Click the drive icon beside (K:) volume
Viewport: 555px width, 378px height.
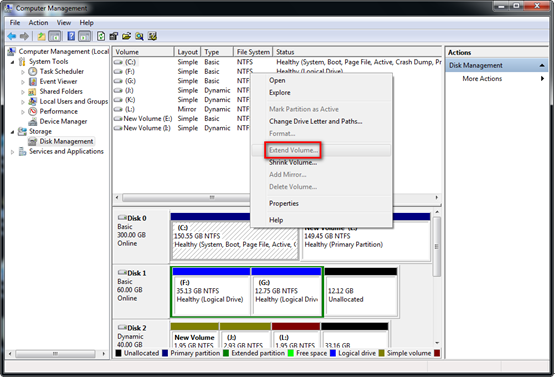(118, 100)
